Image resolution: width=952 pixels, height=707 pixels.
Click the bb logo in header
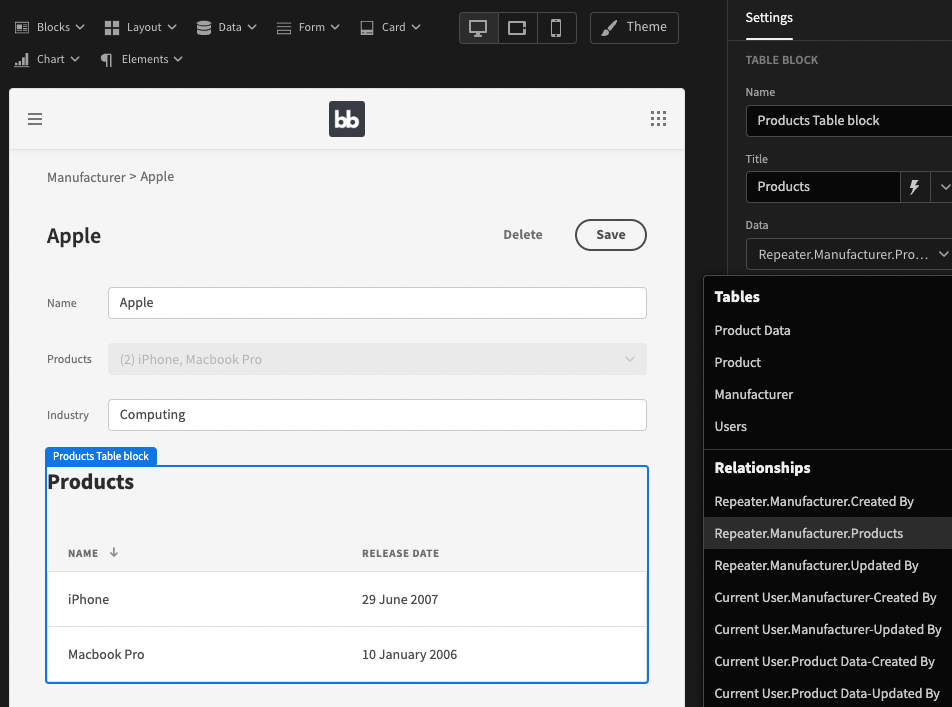(x=347, y=119)
